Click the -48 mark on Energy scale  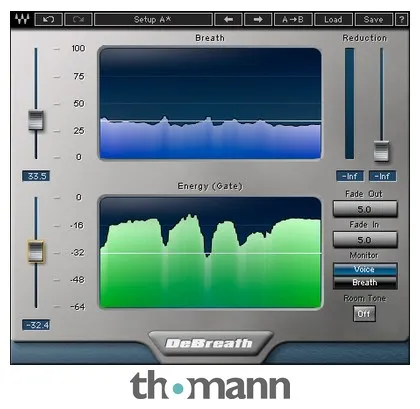tap(77, 280)
